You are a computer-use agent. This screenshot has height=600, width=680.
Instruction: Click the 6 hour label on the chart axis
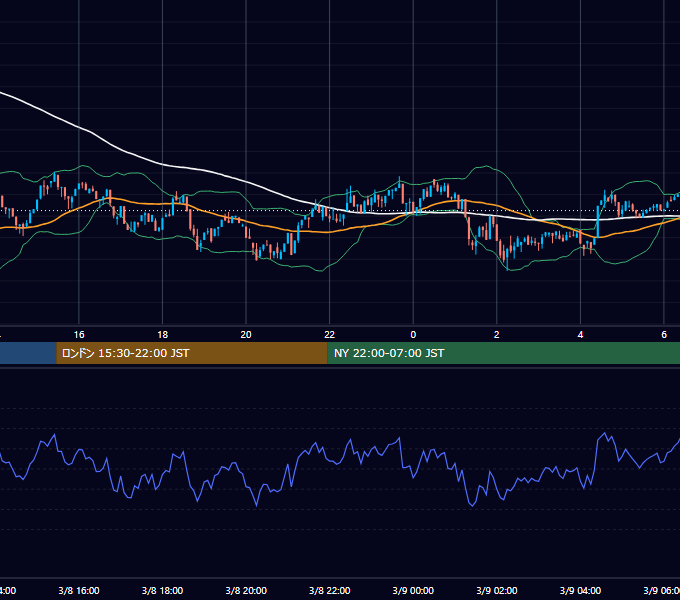click(x=664, y=335)
